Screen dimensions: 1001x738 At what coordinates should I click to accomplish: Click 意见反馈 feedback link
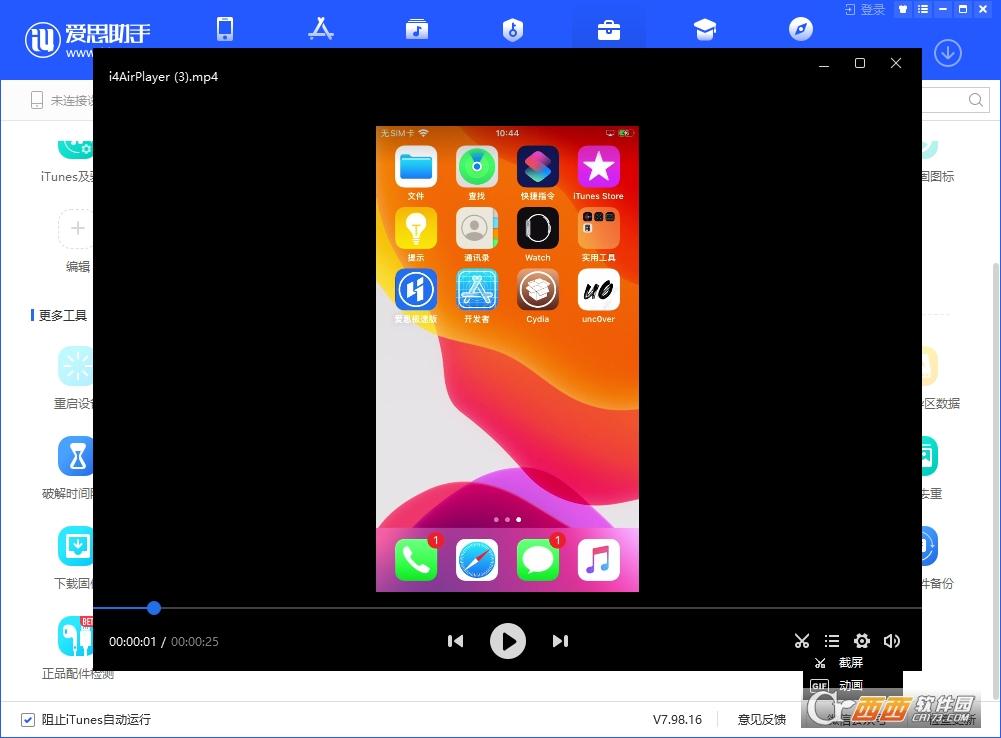pyautogui.click(x=762, y=719)
